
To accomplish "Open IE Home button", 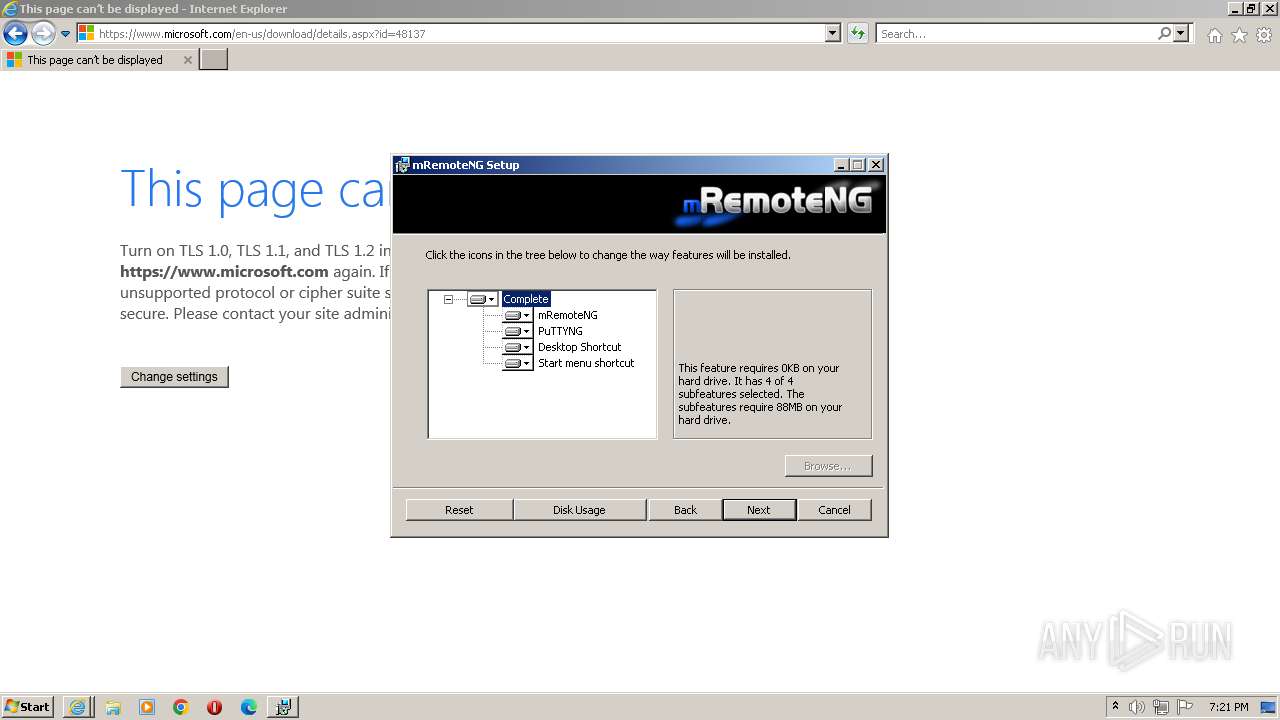I will click(1214, 35).
